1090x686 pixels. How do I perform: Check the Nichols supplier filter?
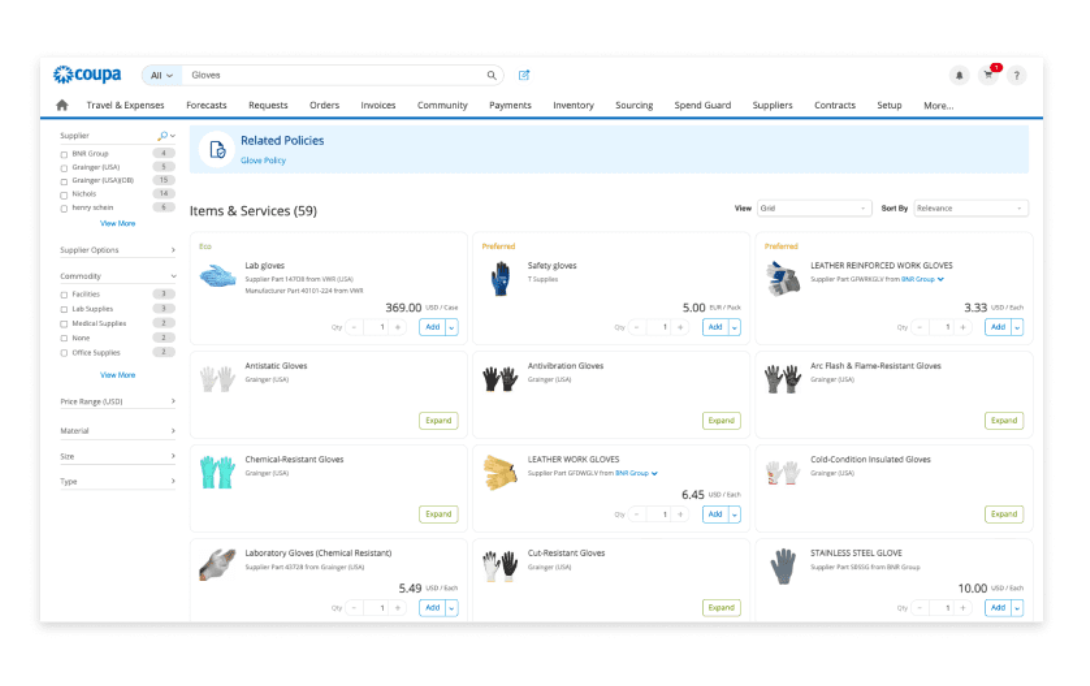64,195
